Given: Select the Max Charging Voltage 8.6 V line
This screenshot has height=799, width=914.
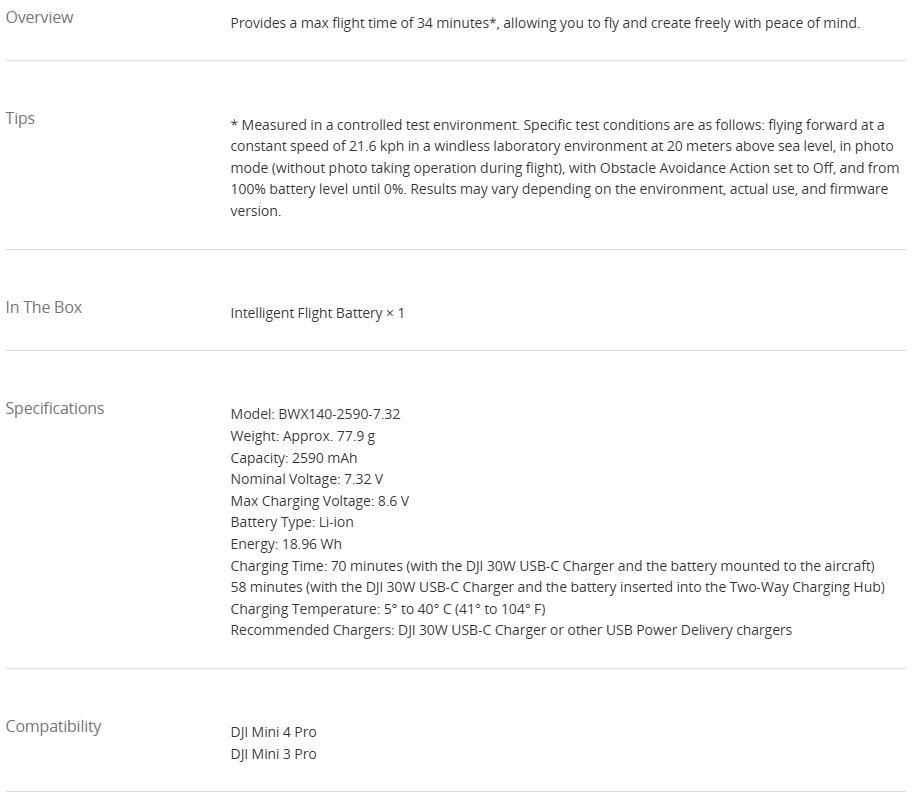Looking at the screenshot, I should (319, 501).
